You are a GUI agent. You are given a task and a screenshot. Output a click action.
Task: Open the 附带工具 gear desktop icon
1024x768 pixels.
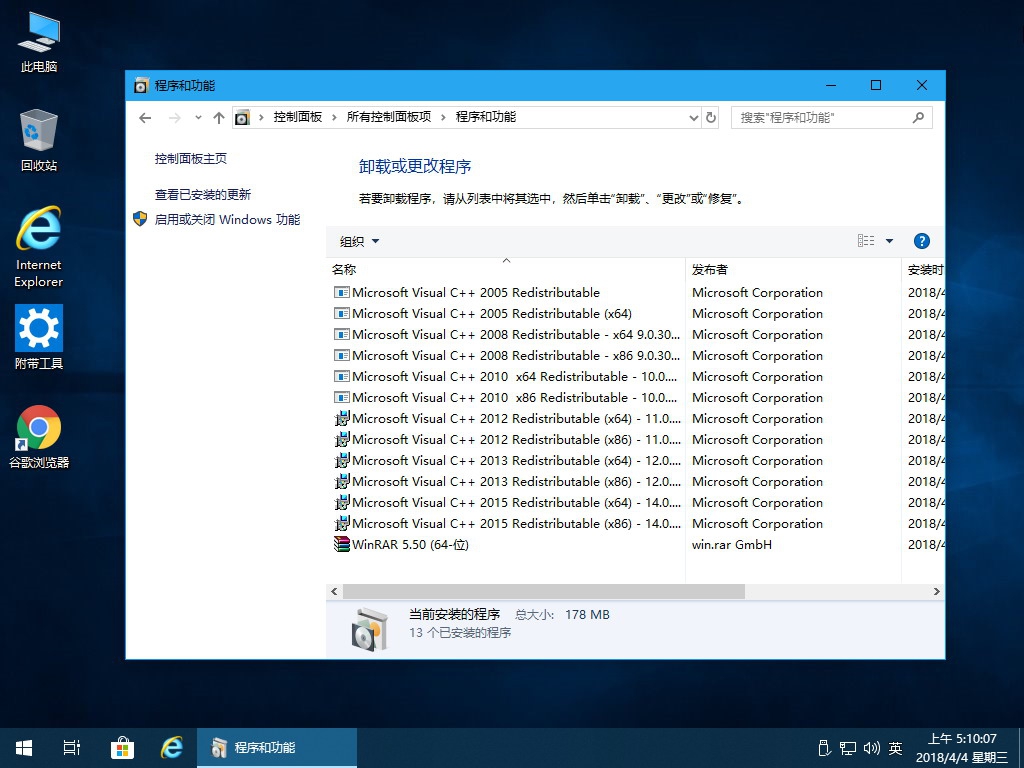pos(39,337)
